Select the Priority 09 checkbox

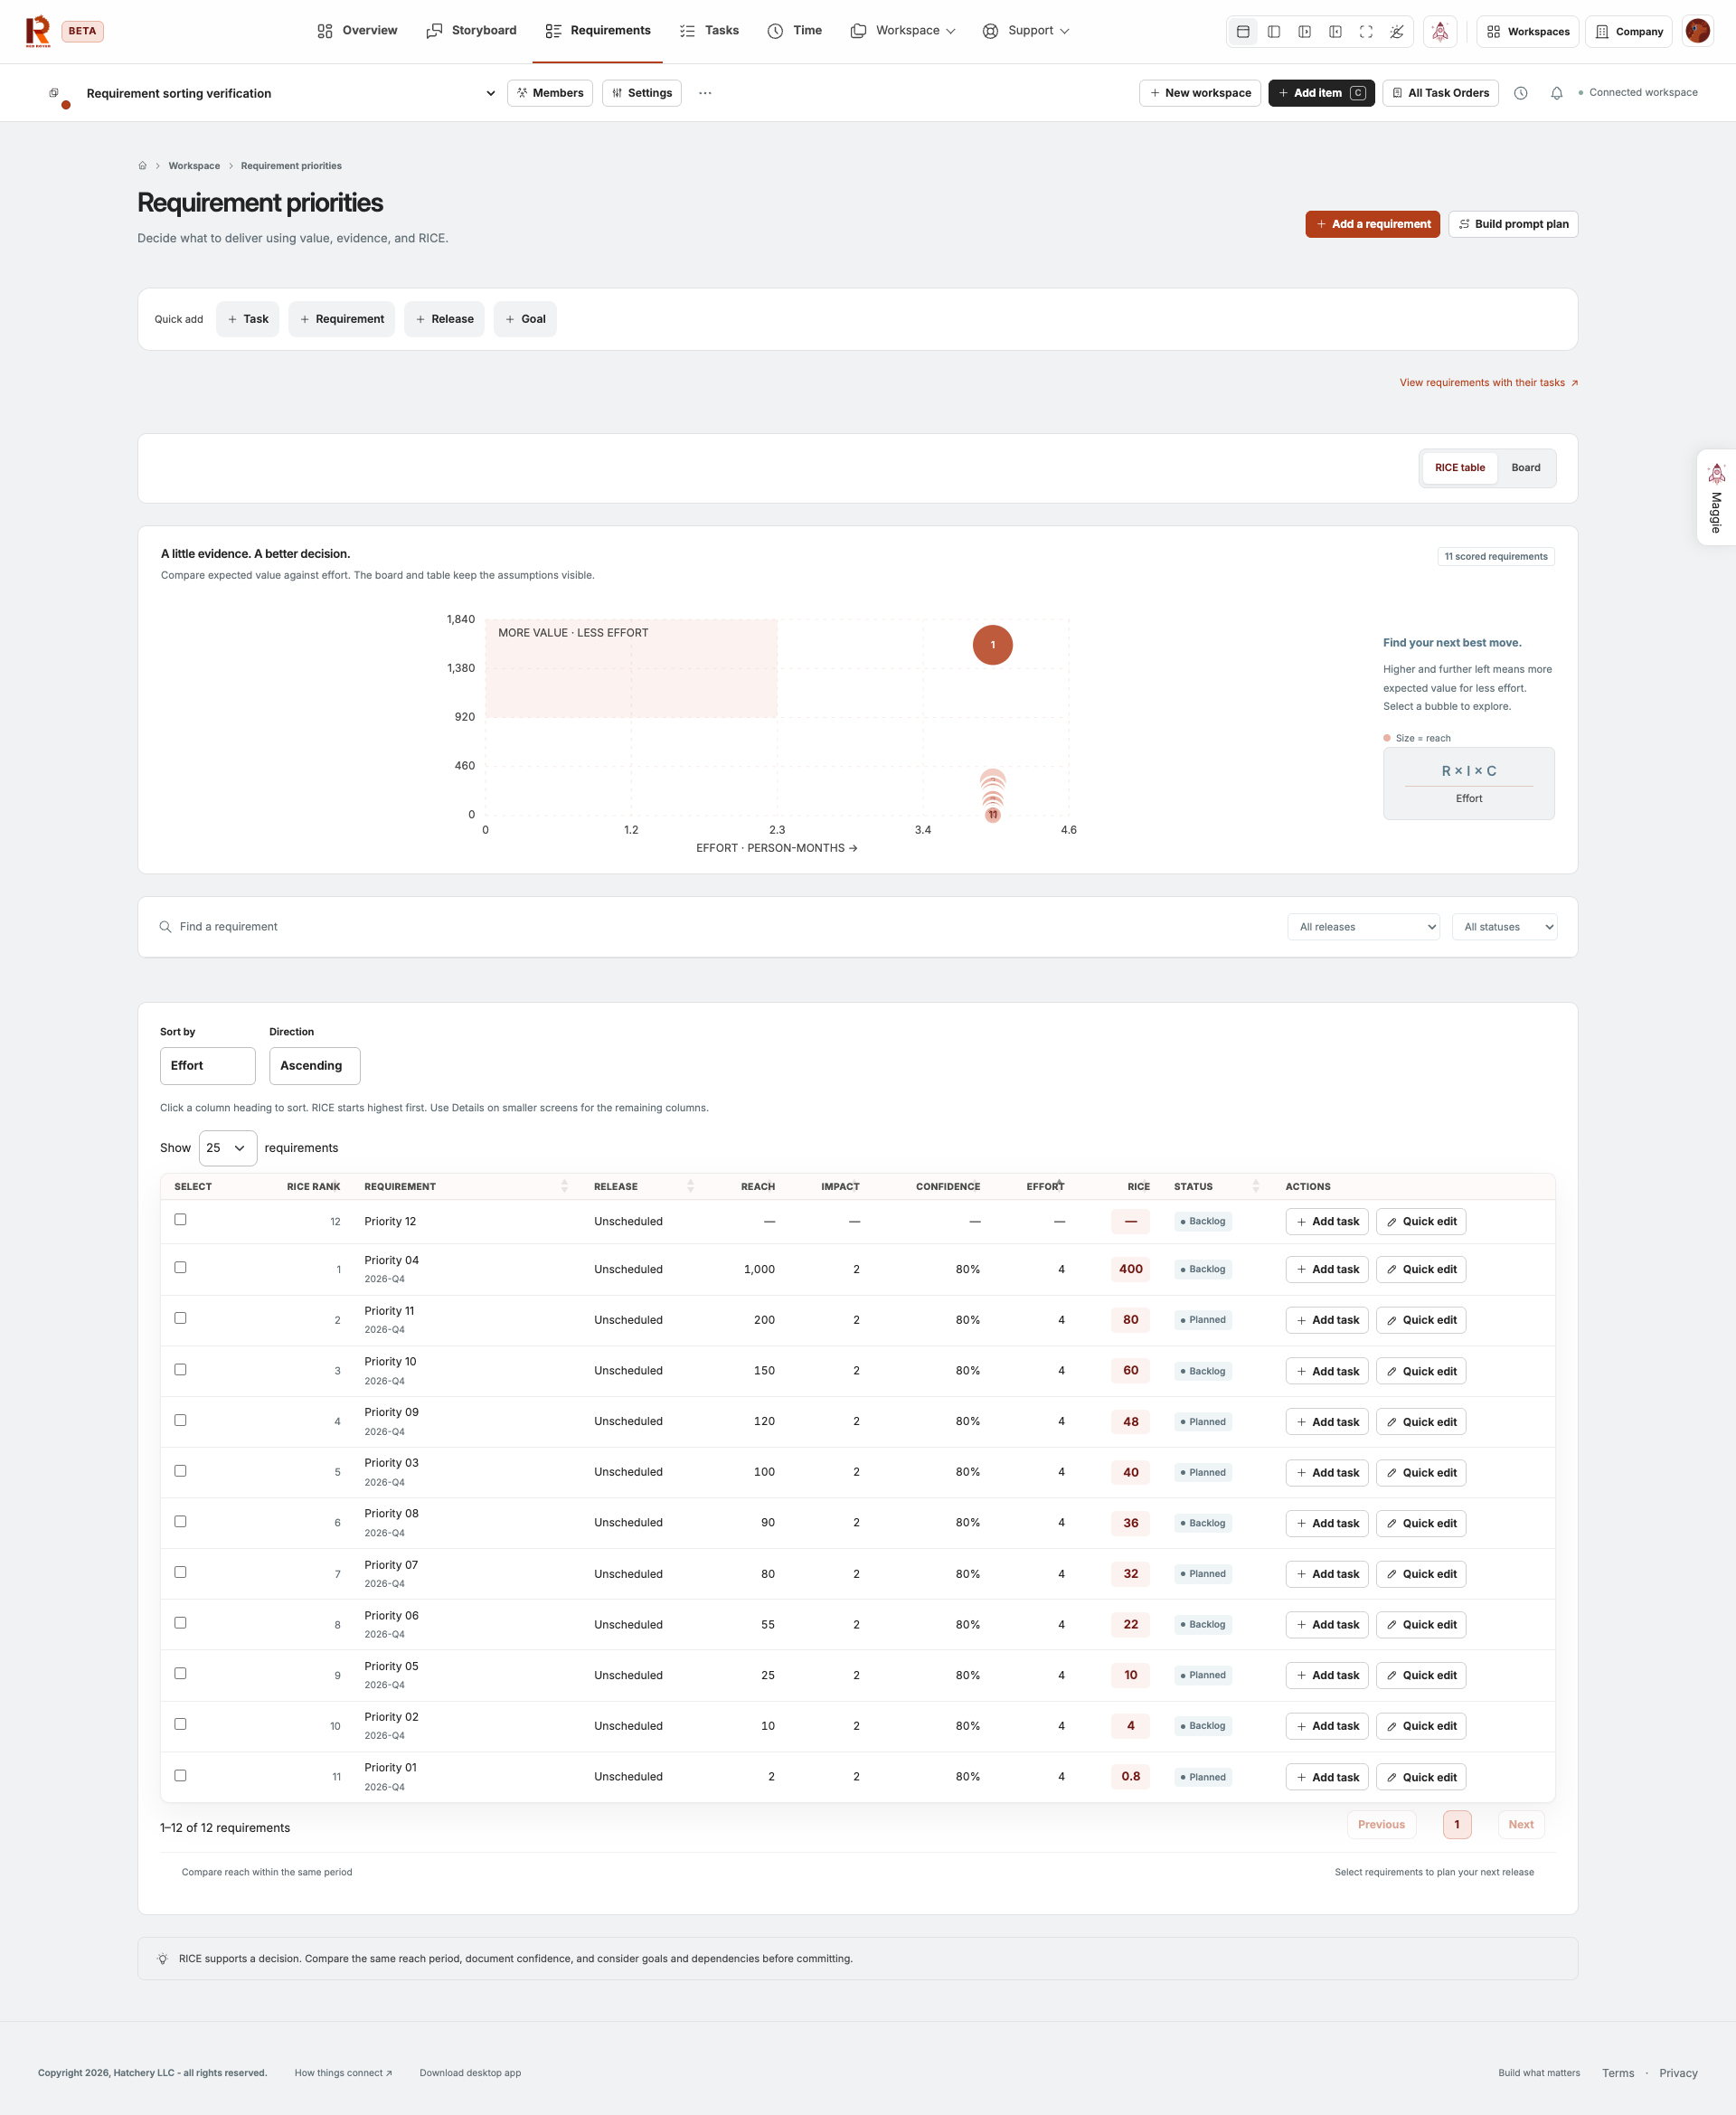[x=180, y=1420]
